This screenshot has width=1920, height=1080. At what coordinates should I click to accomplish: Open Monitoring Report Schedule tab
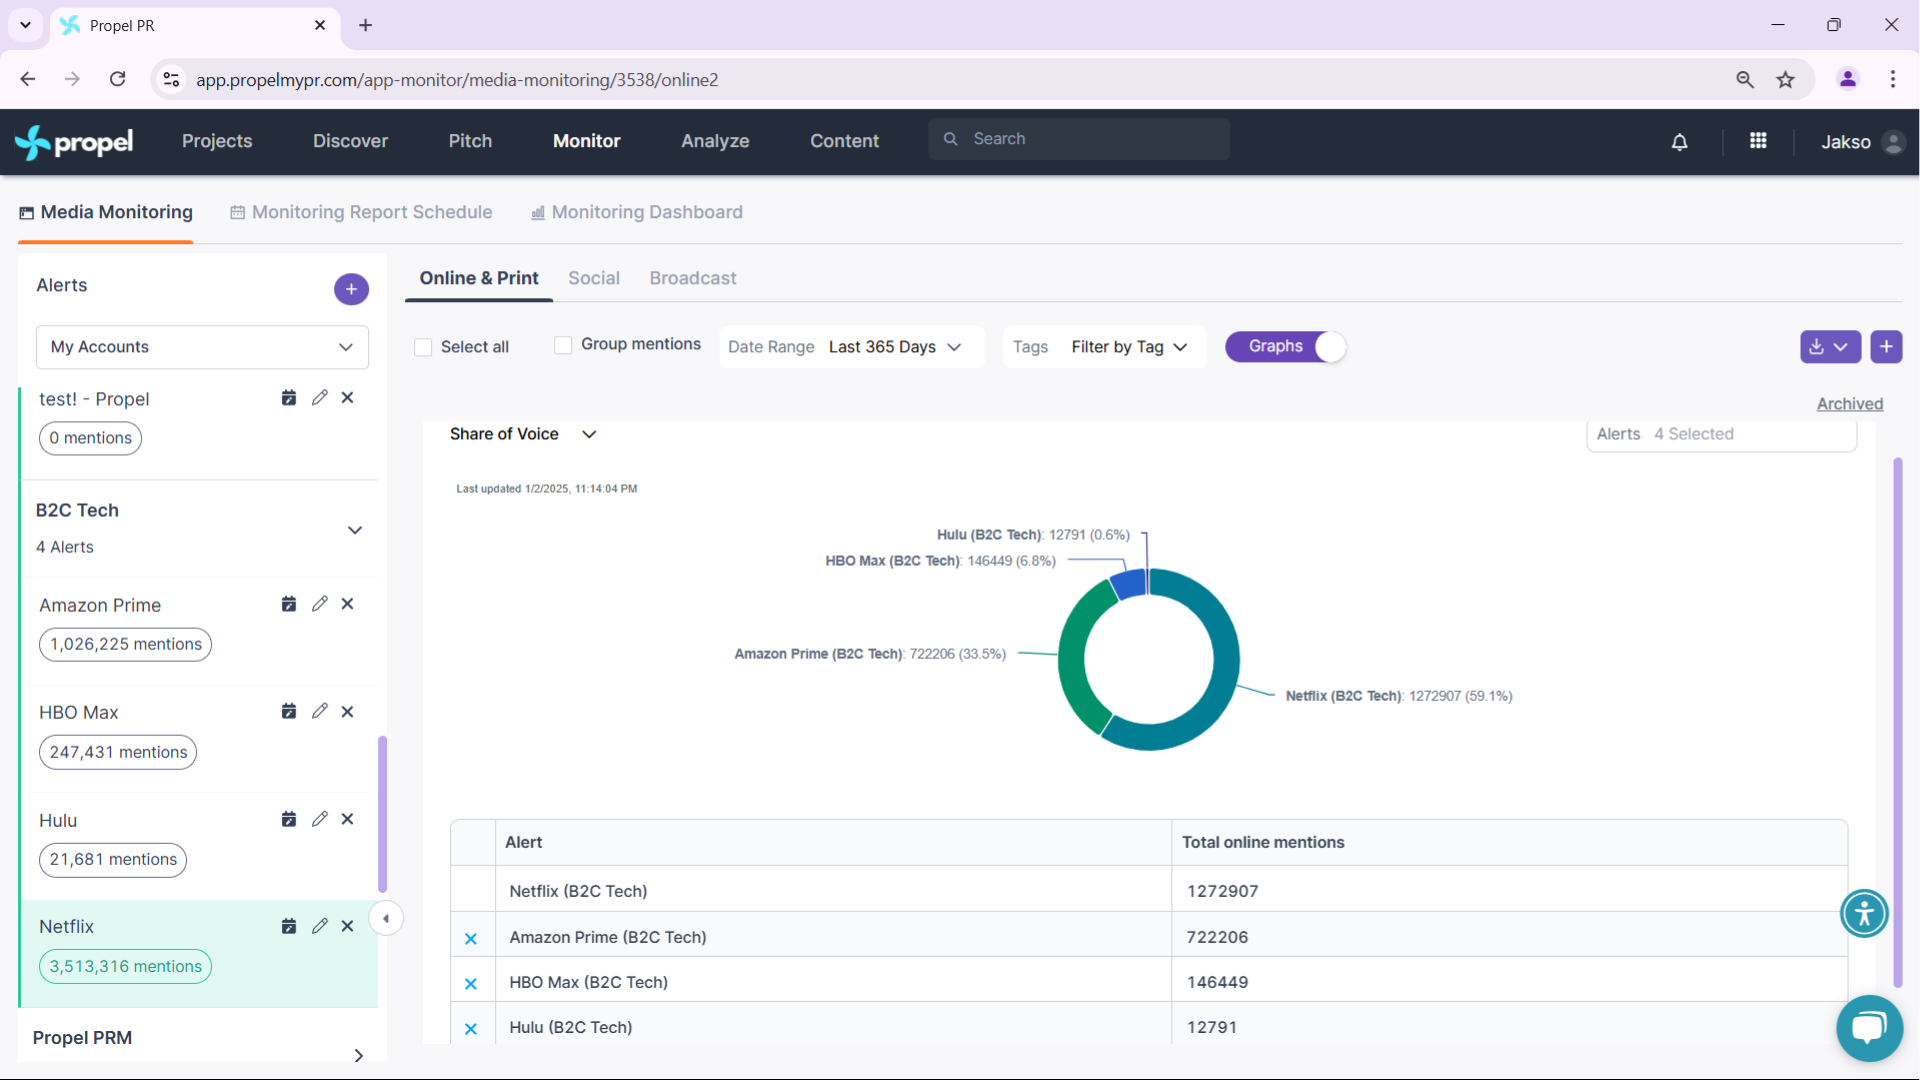361,212
